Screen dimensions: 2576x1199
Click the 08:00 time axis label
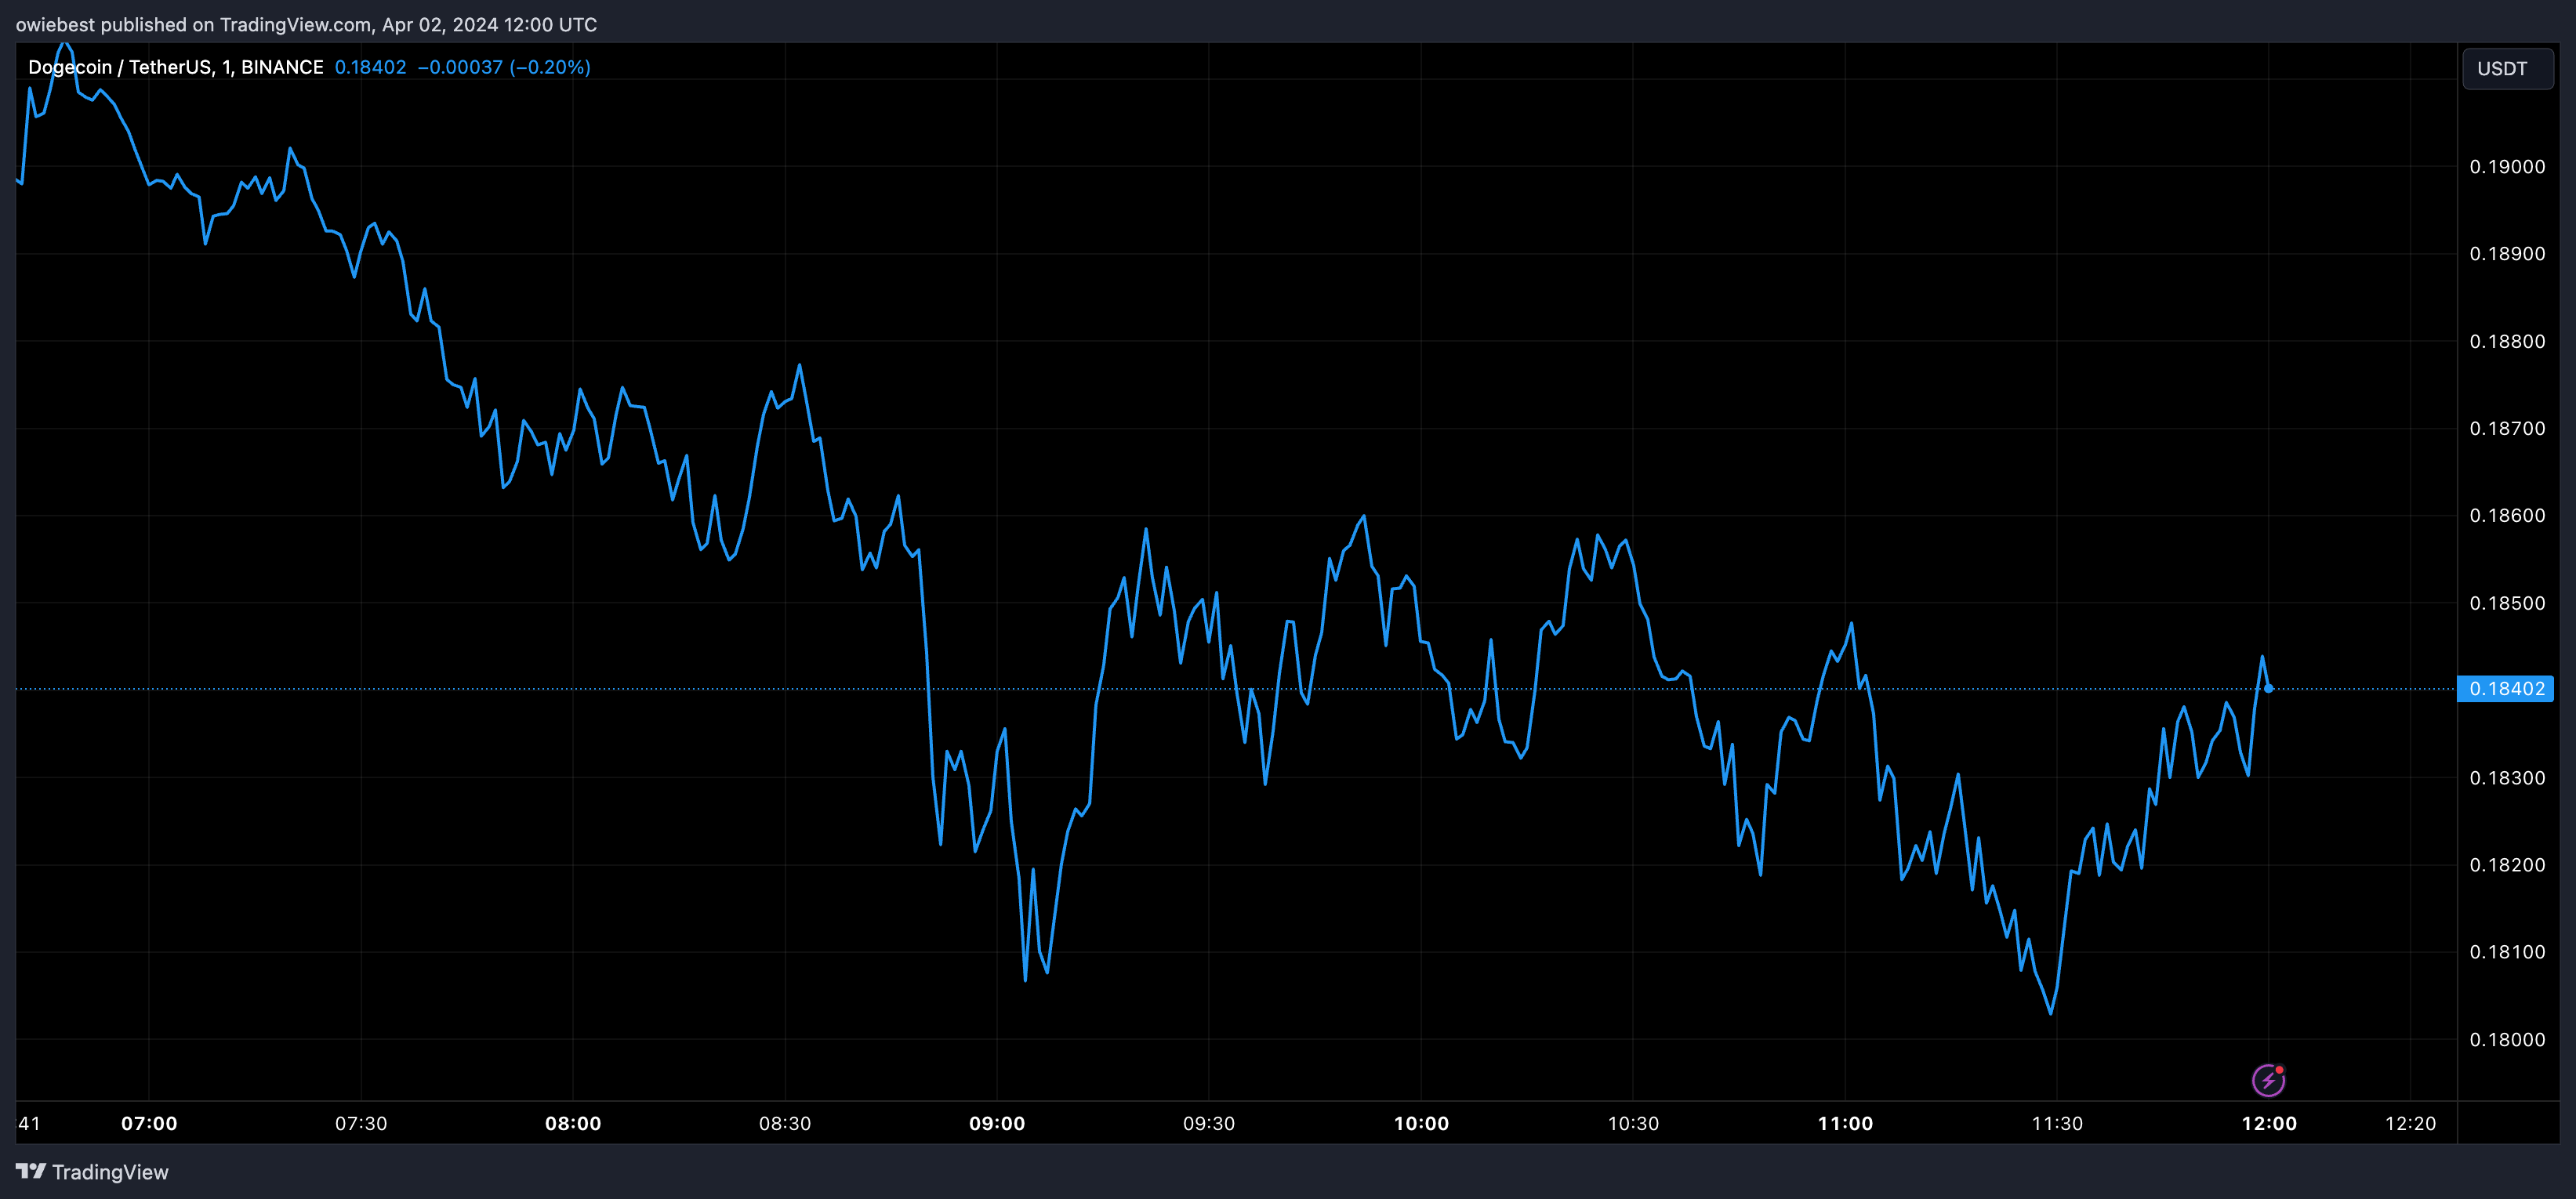(573, 1123)
